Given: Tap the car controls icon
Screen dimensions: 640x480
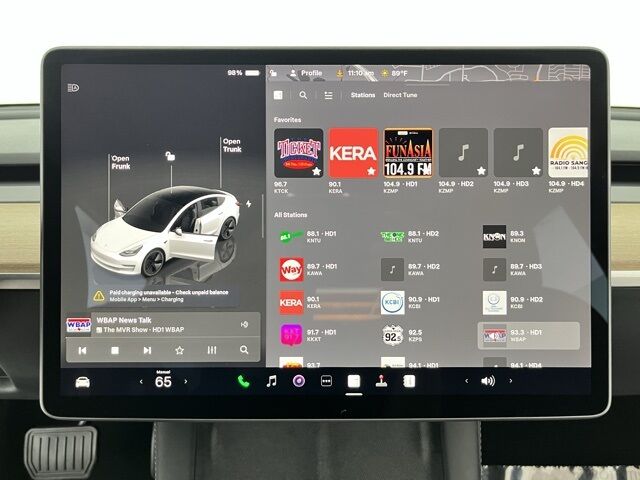Looking at the screenshot, I should [82, 382].
